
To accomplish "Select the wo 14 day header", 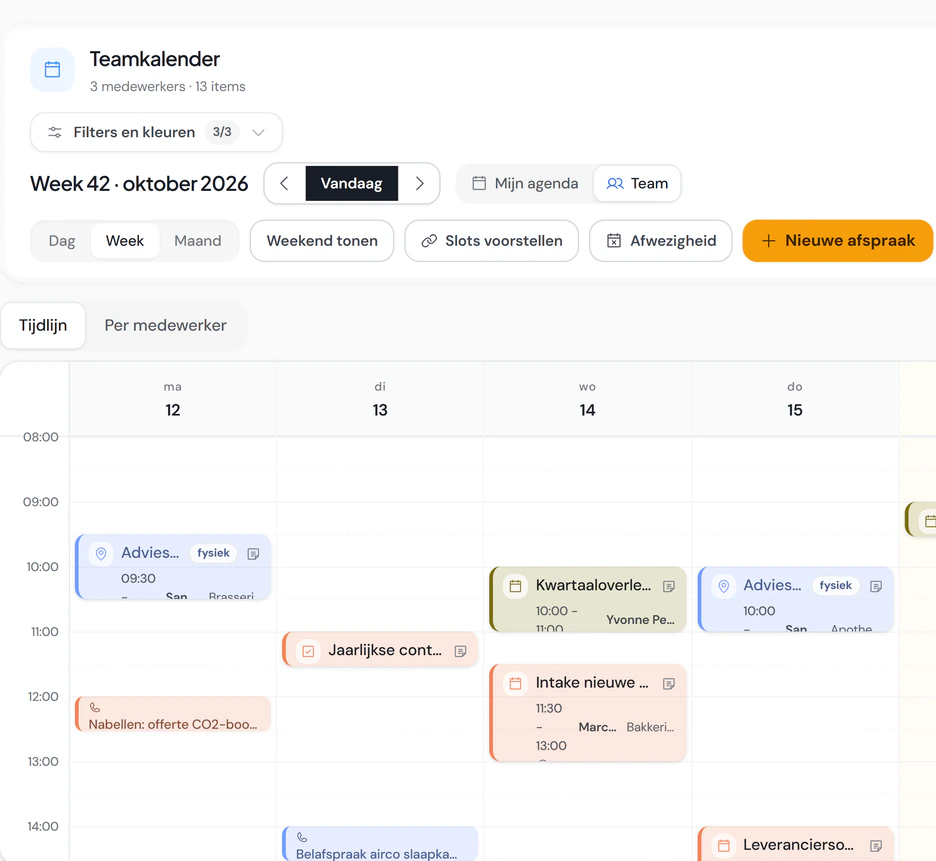I will tap(587, 399).
